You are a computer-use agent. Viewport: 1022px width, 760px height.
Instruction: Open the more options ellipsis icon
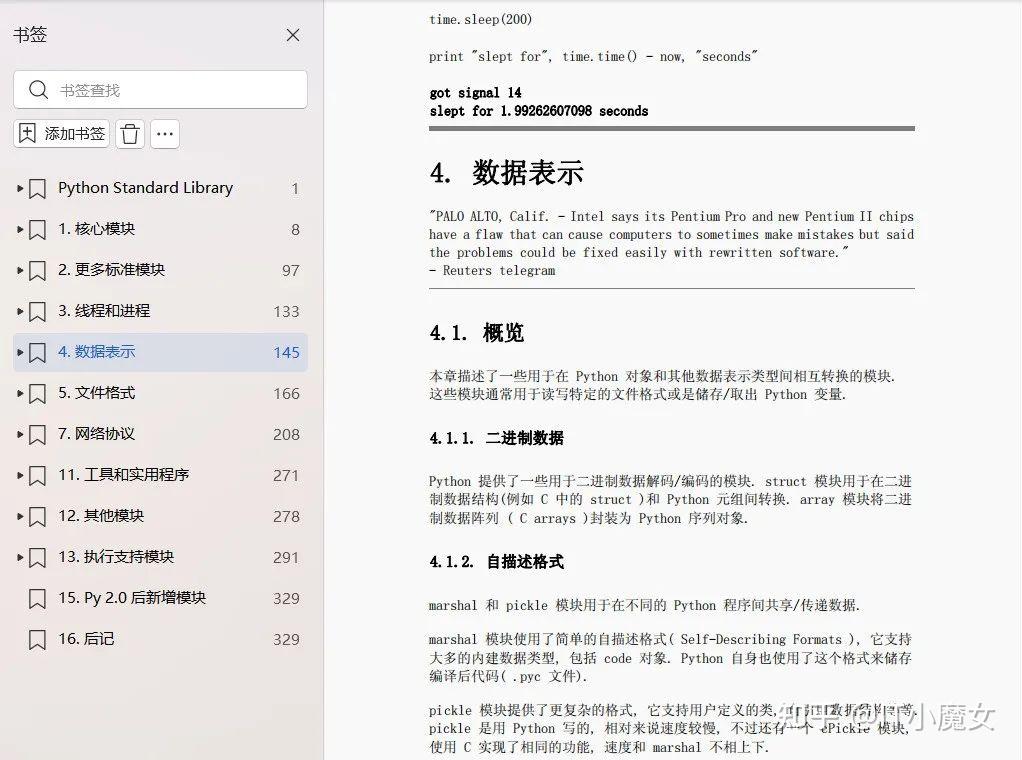164,134
